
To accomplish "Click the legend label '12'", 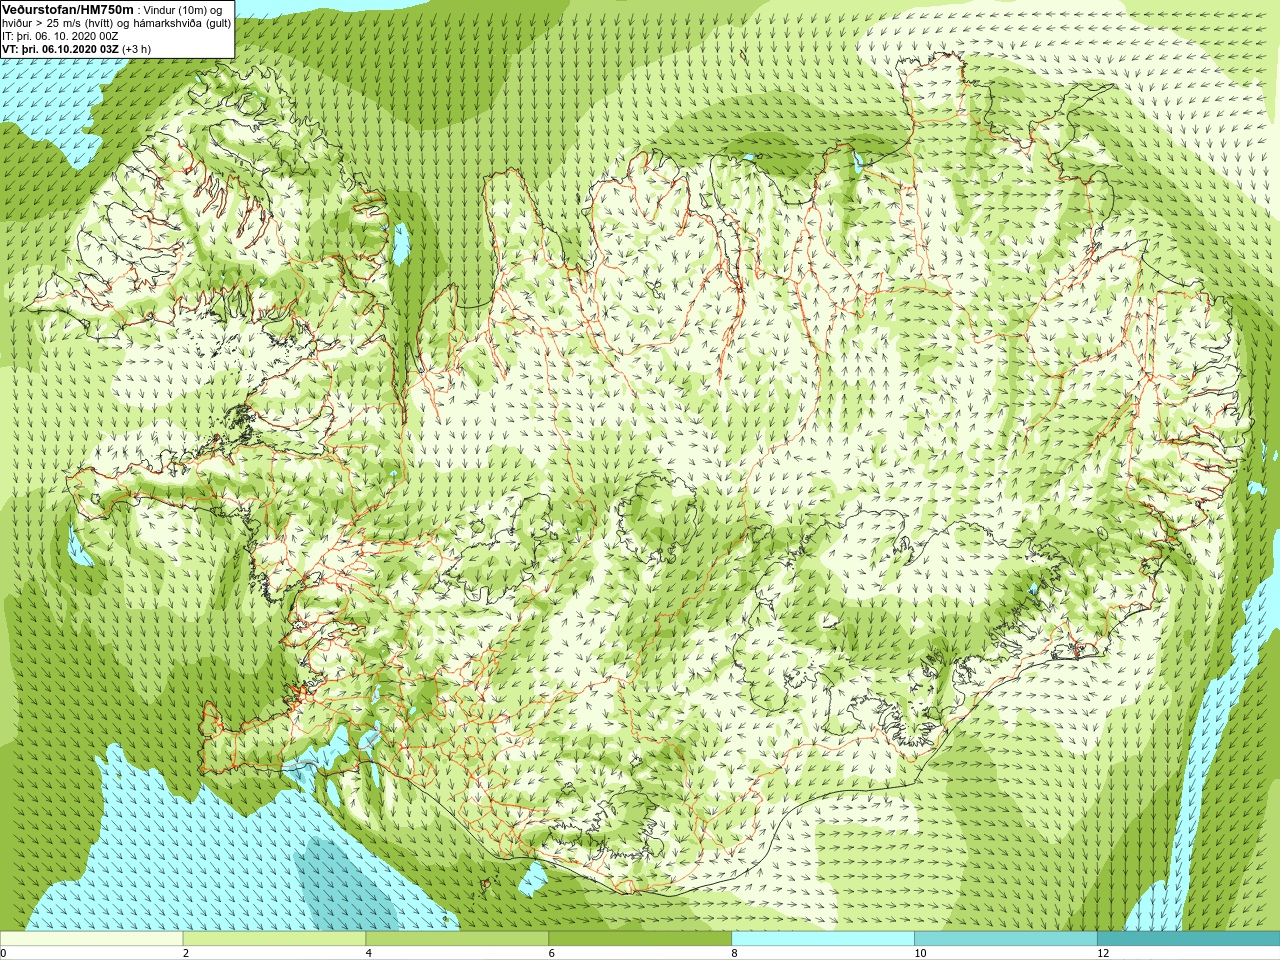I will [x=1103, y=953].
